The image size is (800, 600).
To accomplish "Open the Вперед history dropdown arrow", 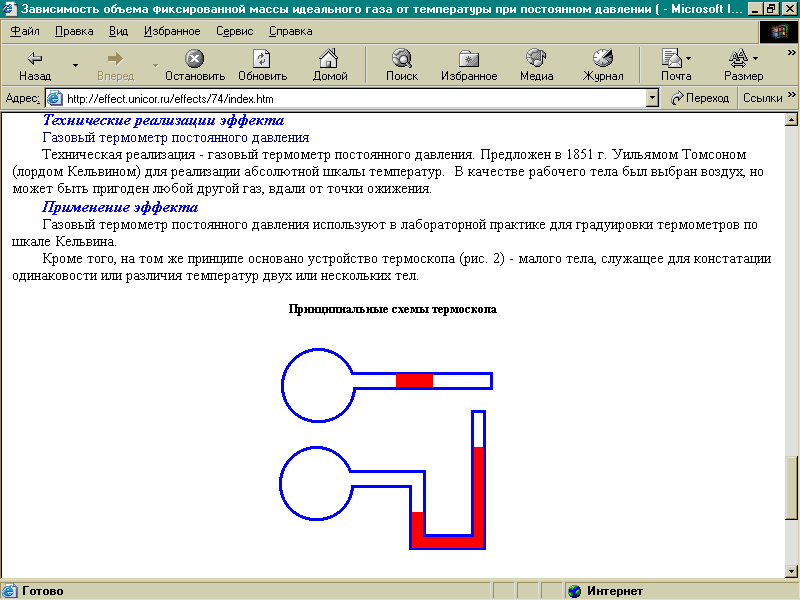I will (155, 65).
